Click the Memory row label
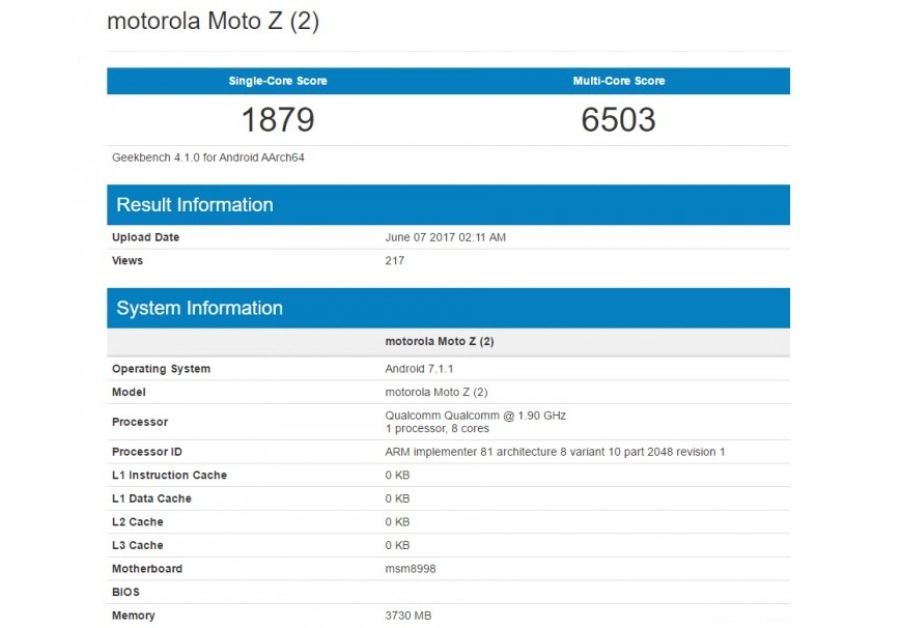 pyautogui.click(x=133, y=616)
